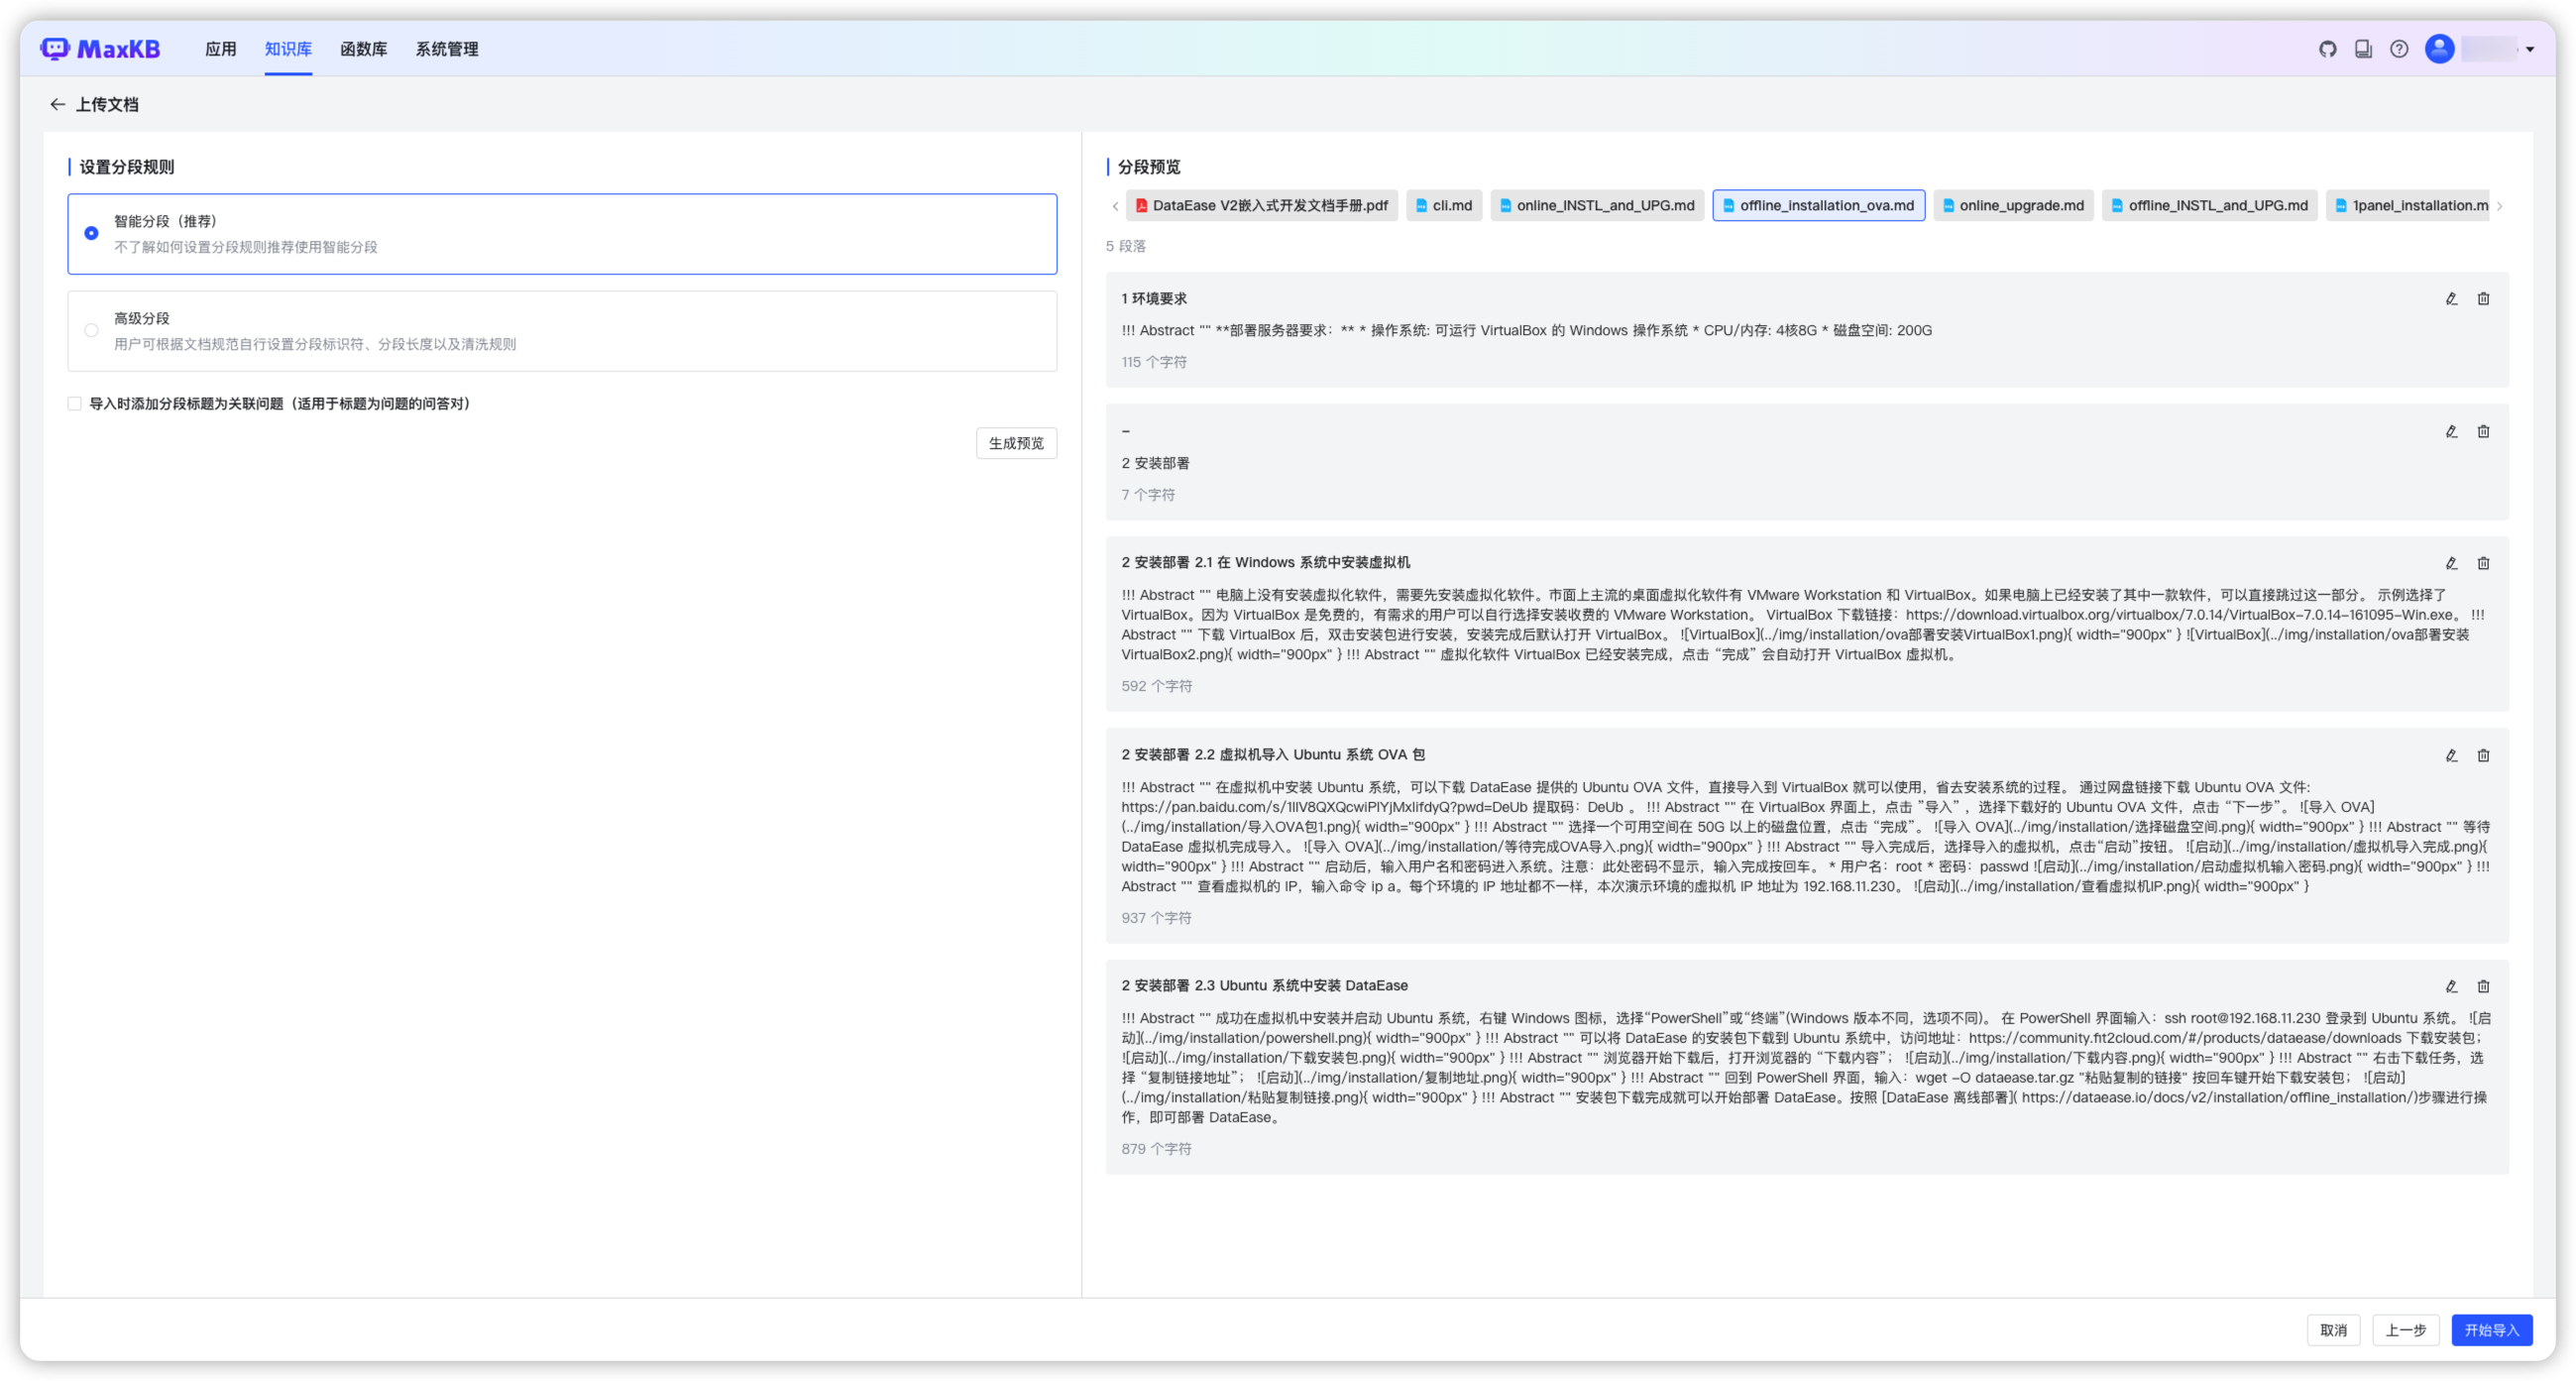Open the GitHub icon in header
Viewport: 2576px width, 1381px height.
click(x=2328, y=49)
